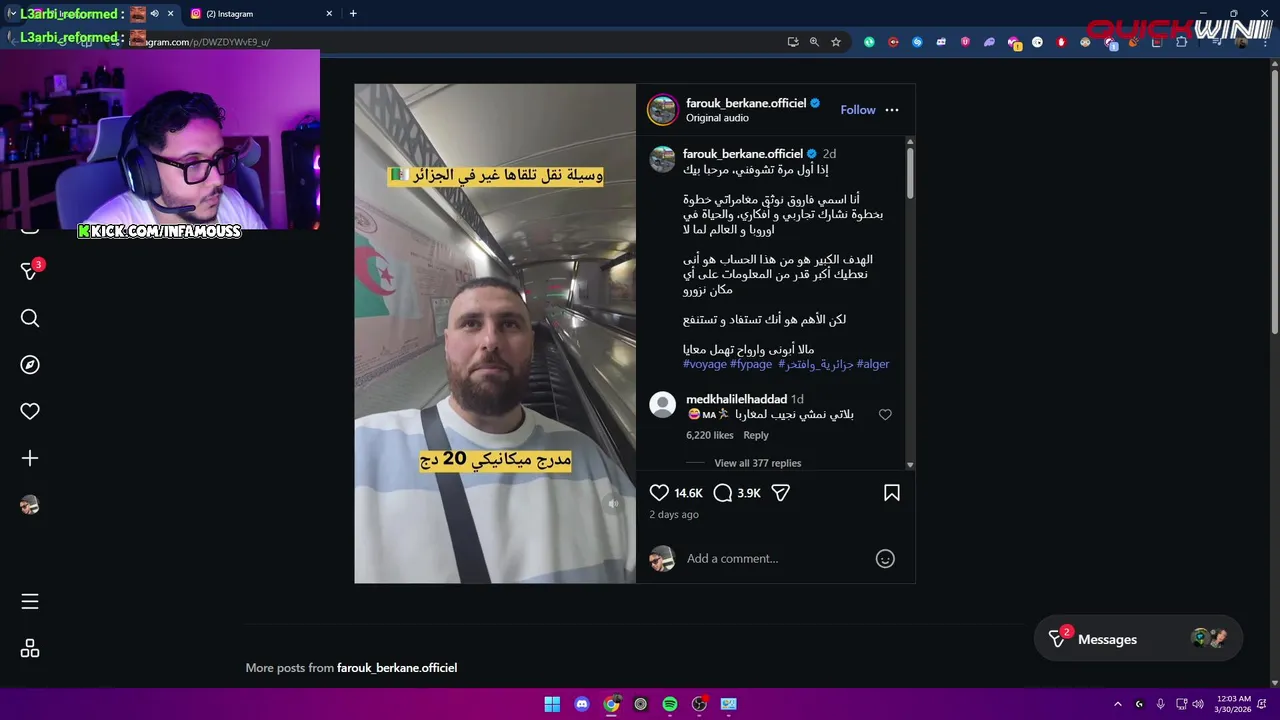The width and height of the screenshot is (1280, 720).
Task: Open the floating Messages button
Action: coord(1138,639)
